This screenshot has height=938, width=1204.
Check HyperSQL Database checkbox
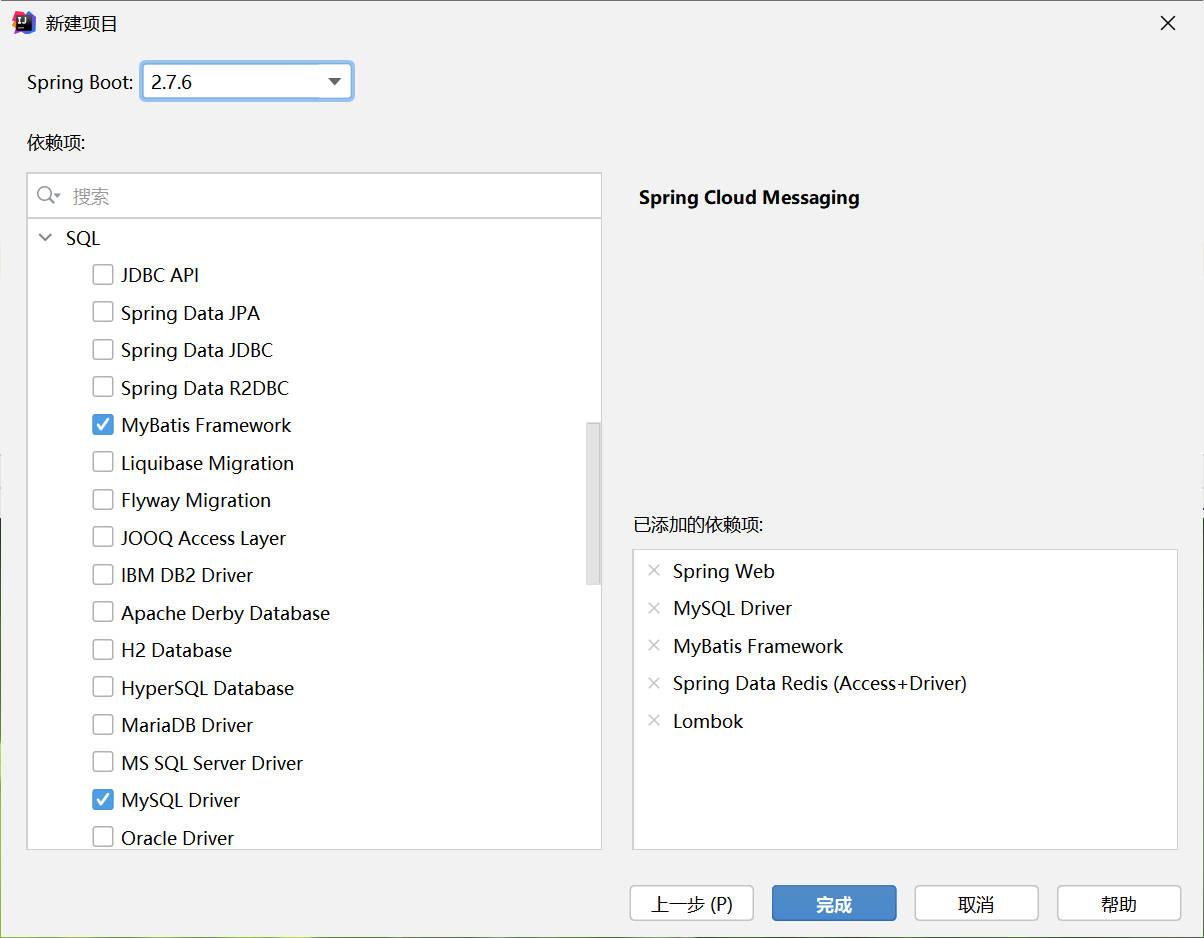pos(103,687)
